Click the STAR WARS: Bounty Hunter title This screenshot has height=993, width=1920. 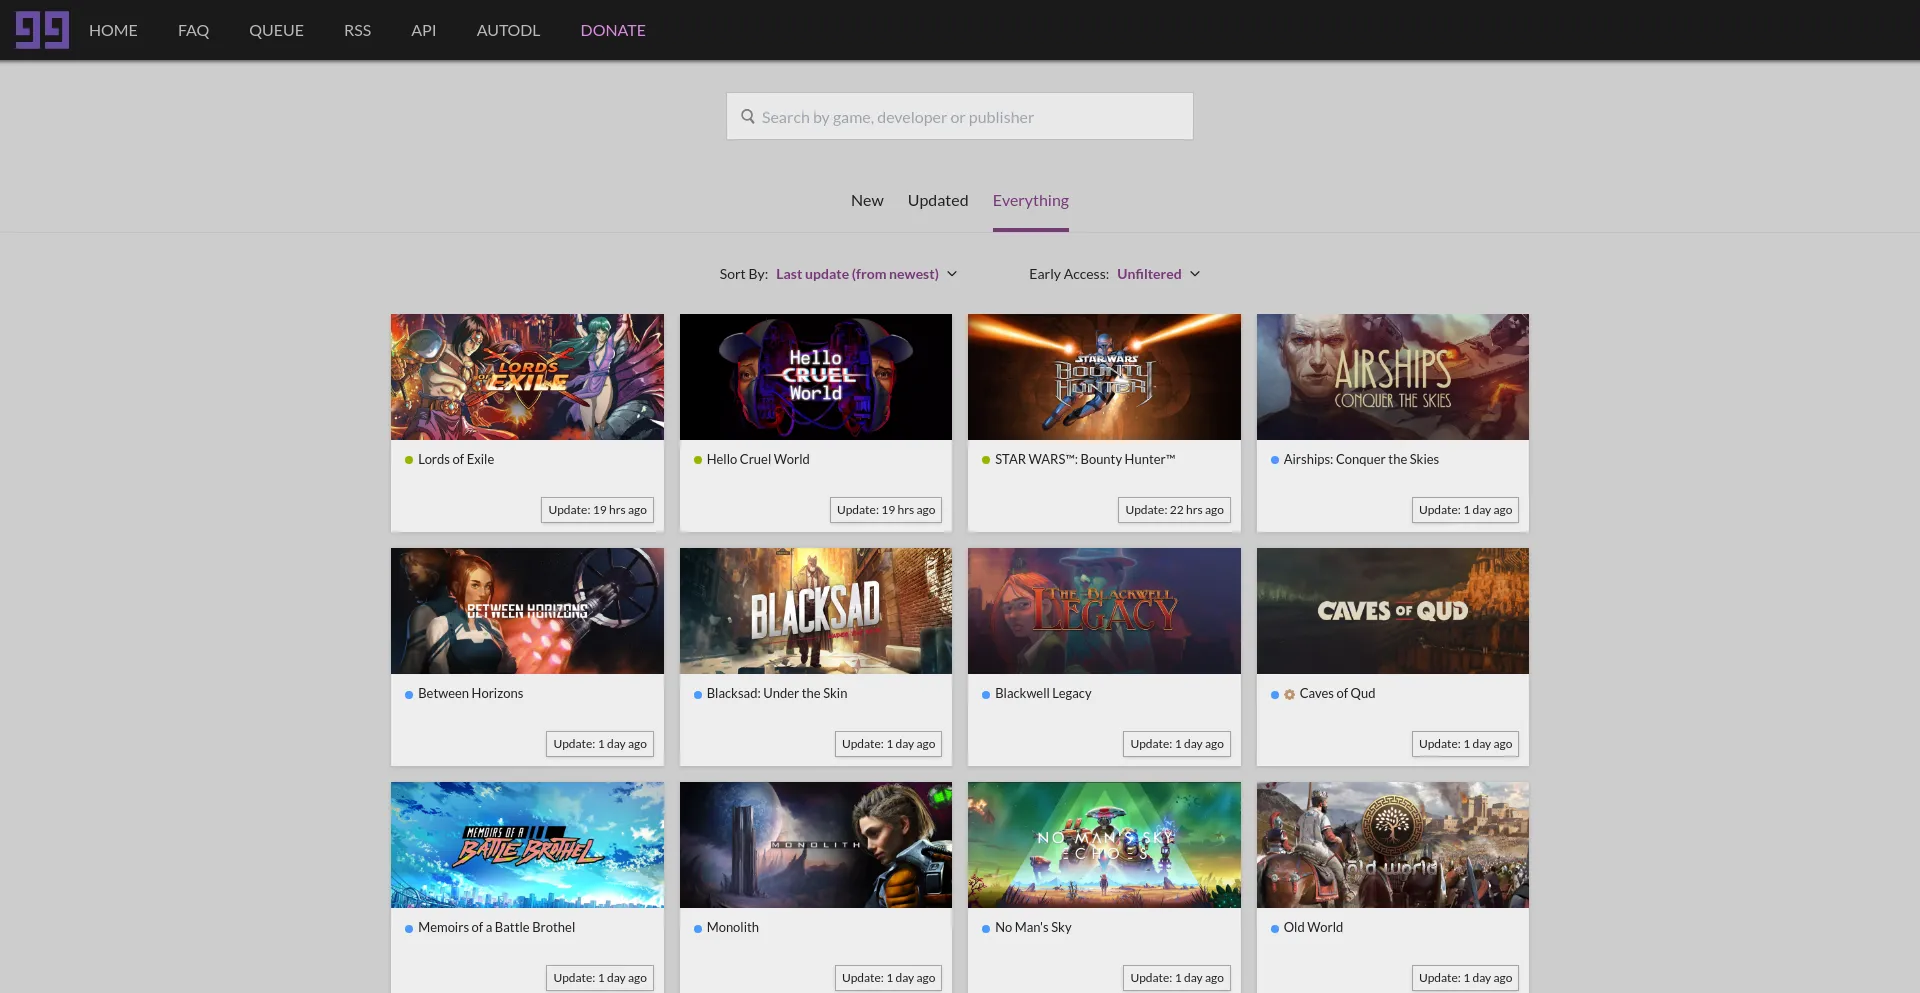coord(1085,460)
